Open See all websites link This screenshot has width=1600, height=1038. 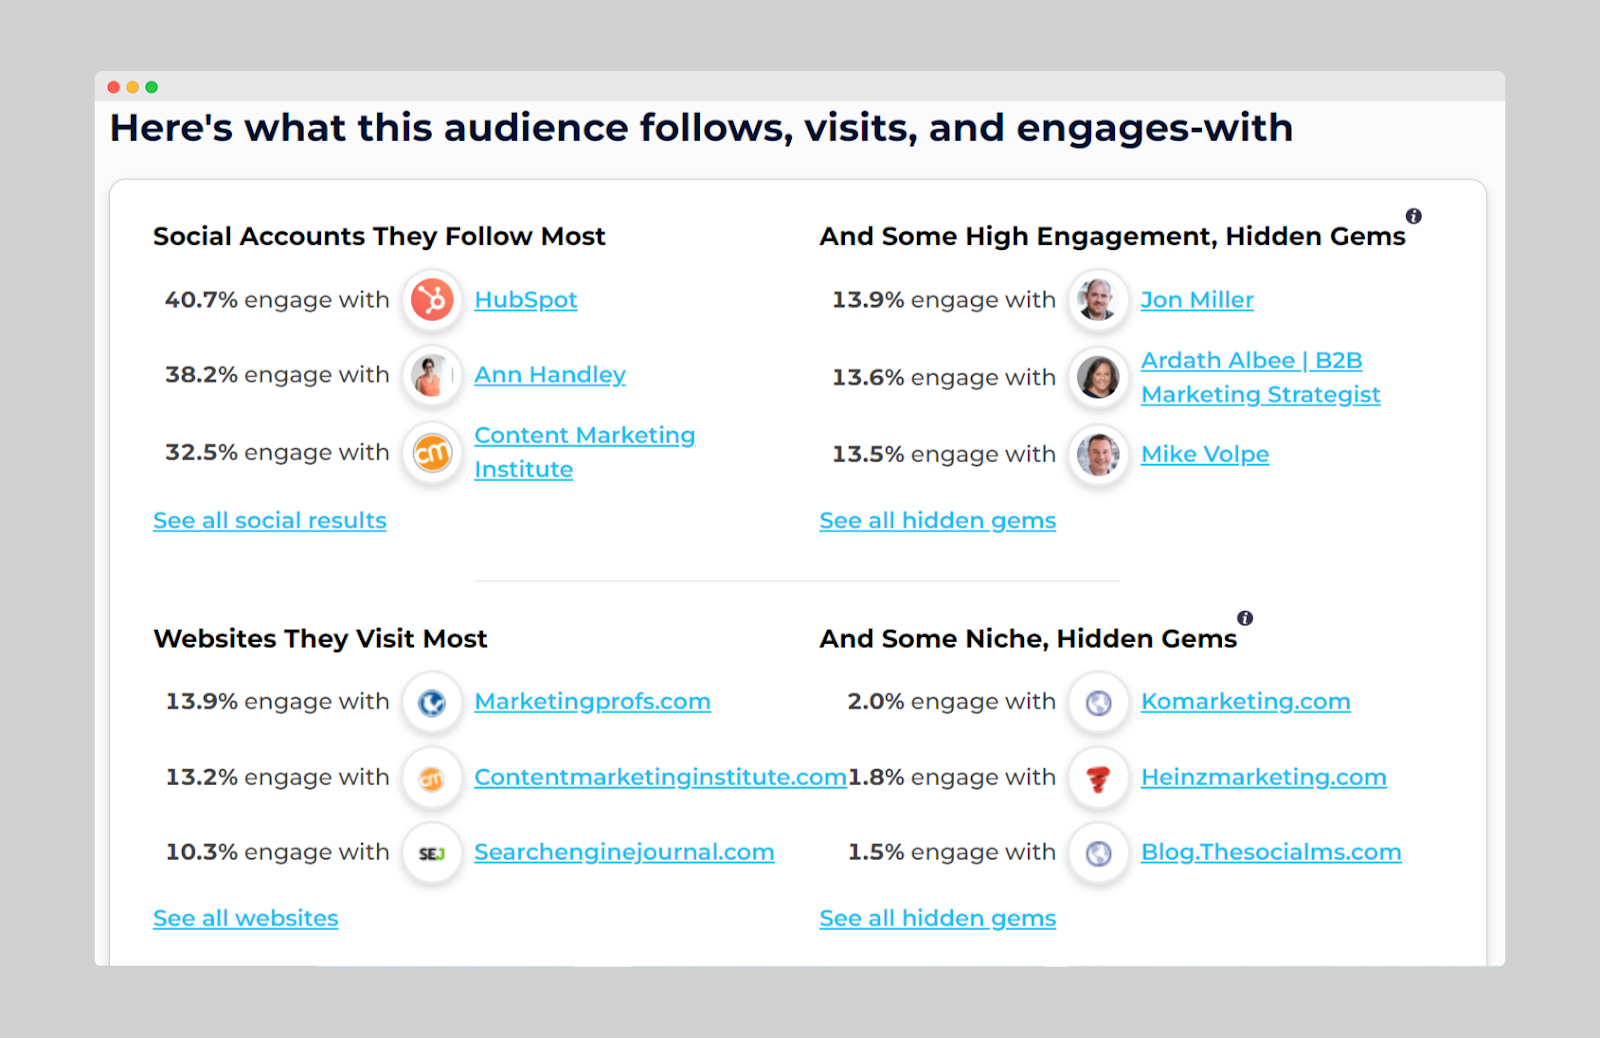pos(245,918)
